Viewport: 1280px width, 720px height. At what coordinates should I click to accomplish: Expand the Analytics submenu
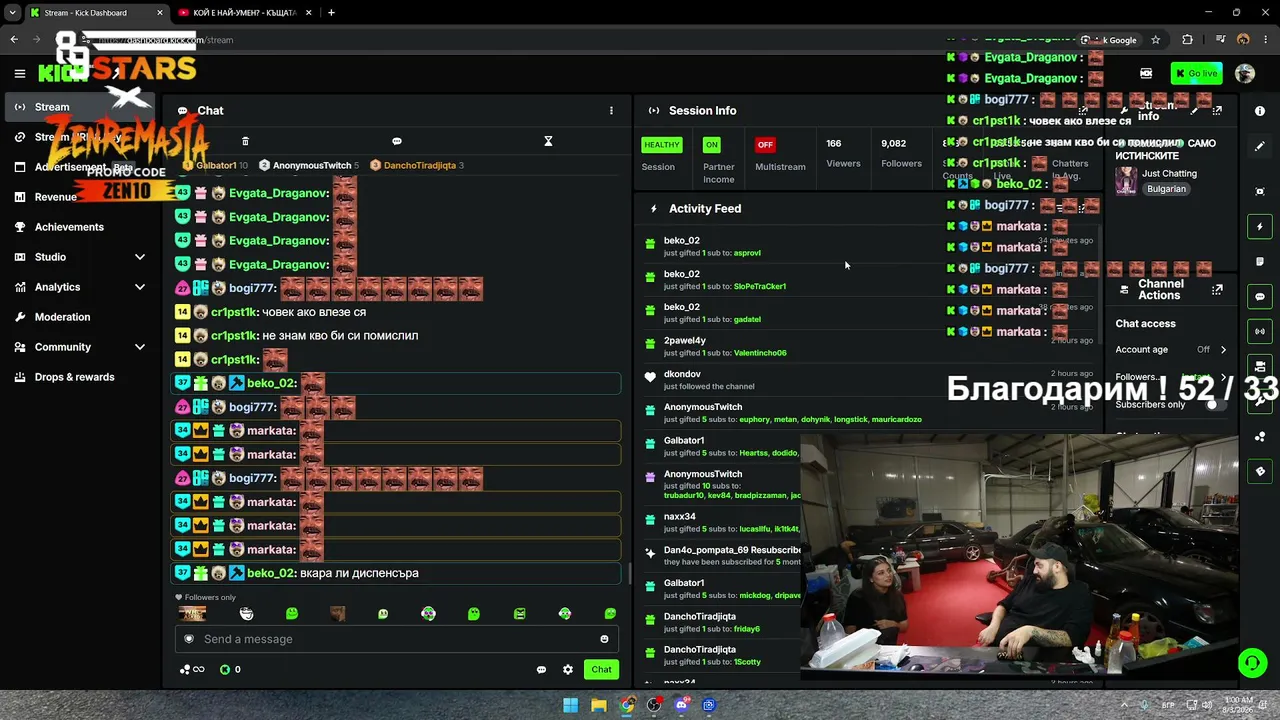tap(139, 287)
